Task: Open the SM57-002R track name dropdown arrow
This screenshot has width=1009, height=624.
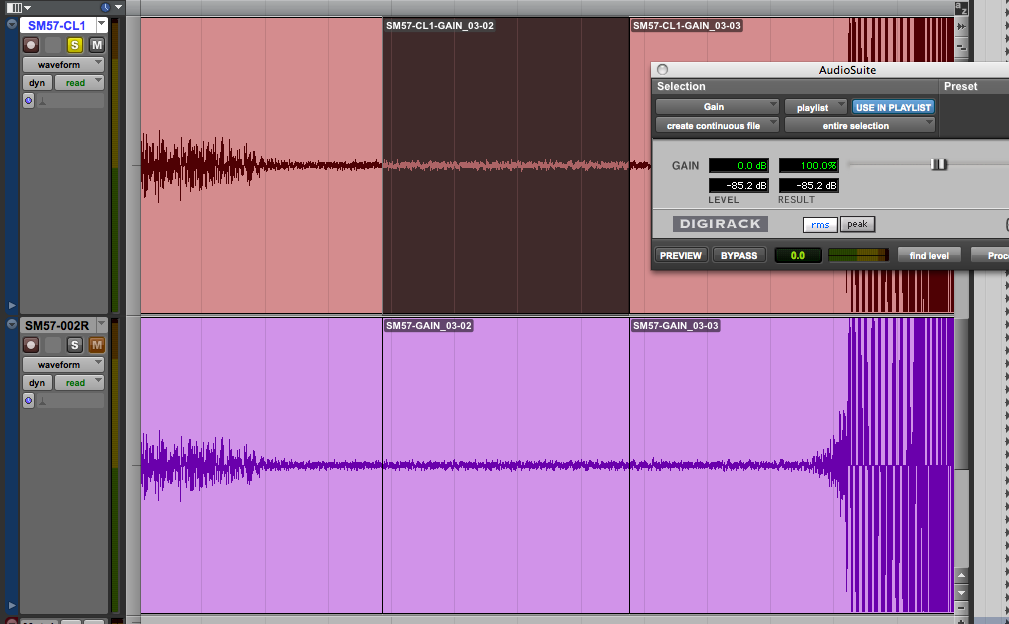Action: [102, 325]
